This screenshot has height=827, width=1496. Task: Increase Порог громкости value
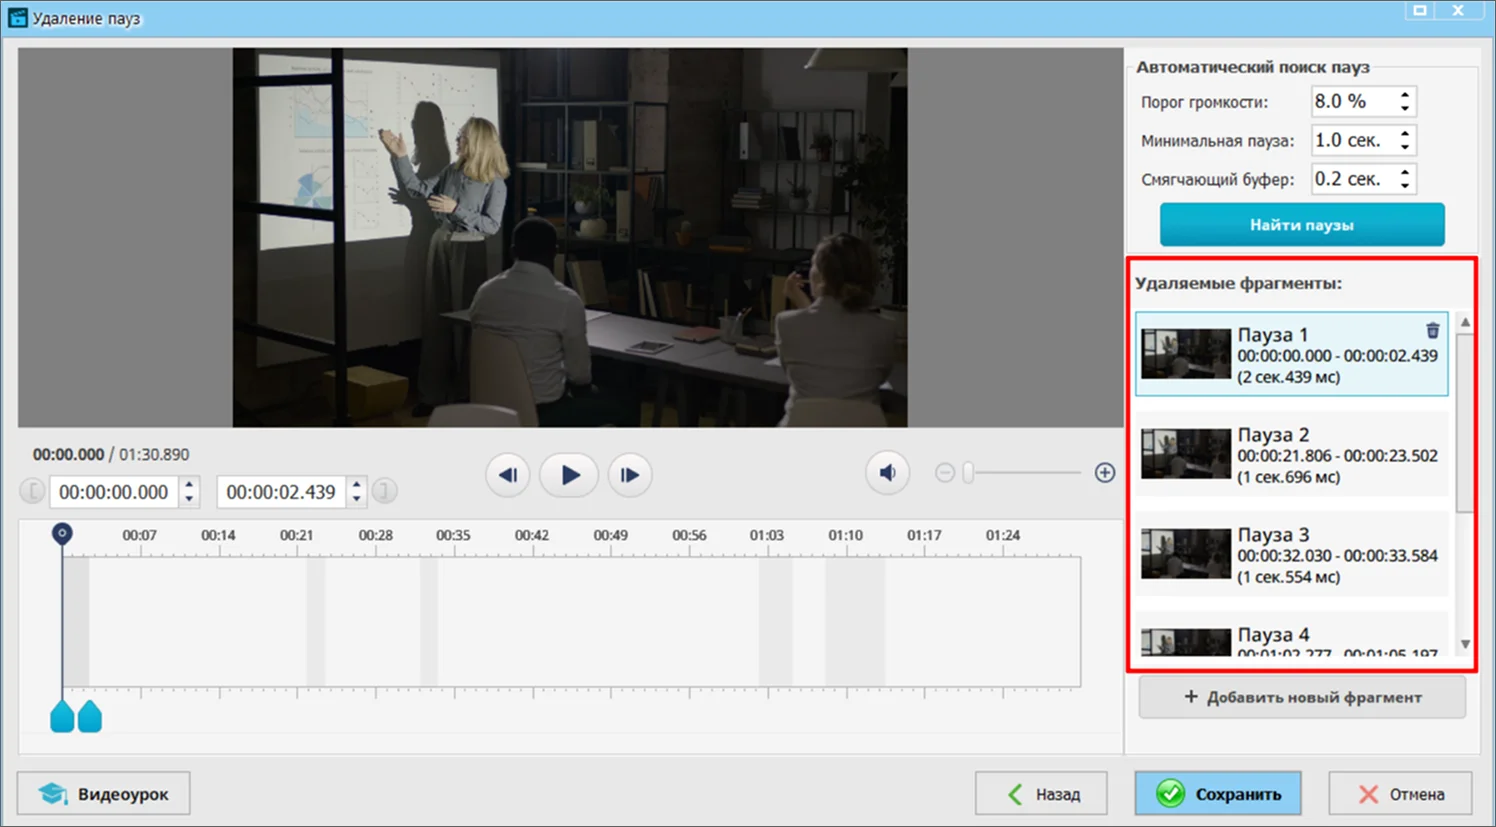tap(1405, 95)
